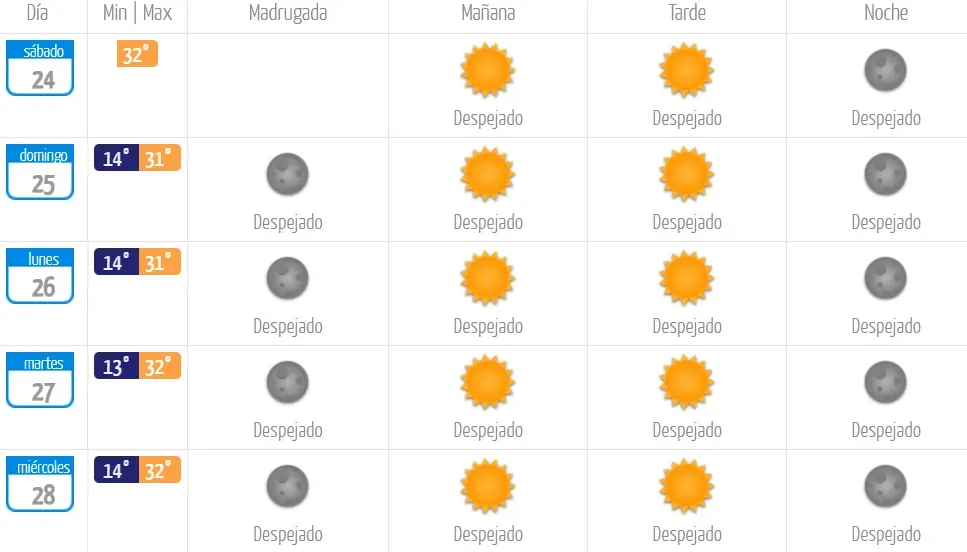This screenshot has width=967, height=552.
Task: Click the moon icon for lunes Madrugada
Action: pos(287,278)
